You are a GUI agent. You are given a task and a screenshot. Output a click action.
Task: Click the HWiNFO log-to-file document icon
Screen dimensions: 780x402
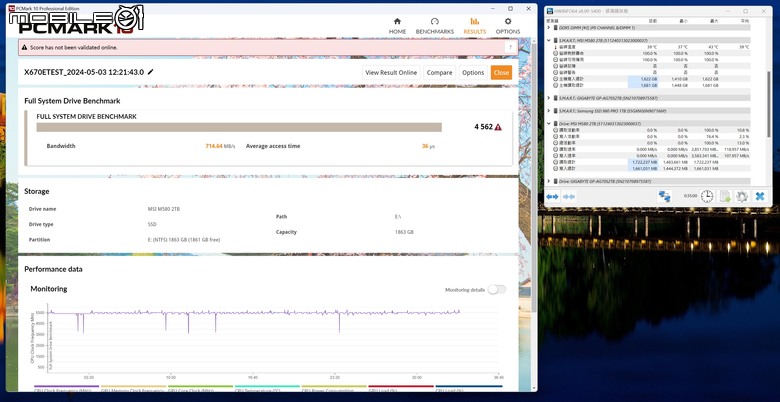725,196
